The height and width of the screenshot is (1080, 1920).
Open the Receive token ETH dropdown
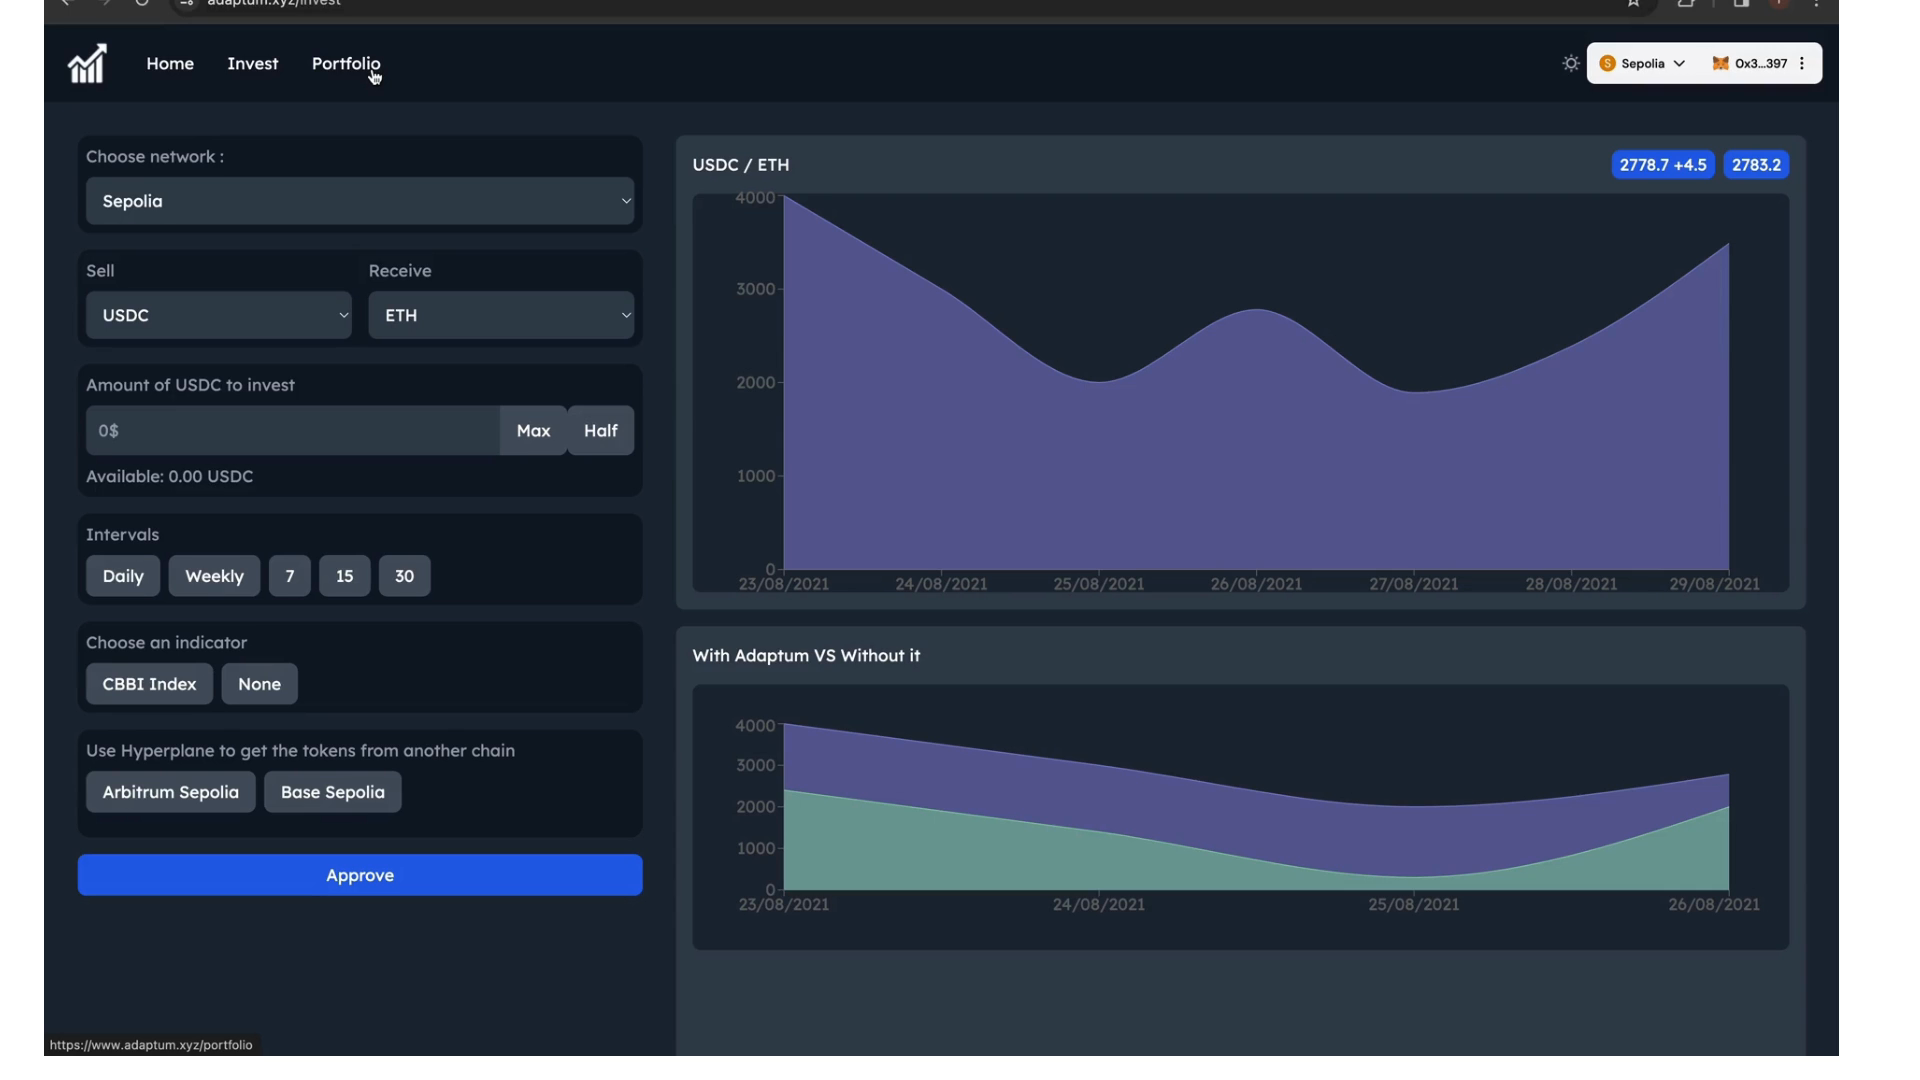point(501,315)
